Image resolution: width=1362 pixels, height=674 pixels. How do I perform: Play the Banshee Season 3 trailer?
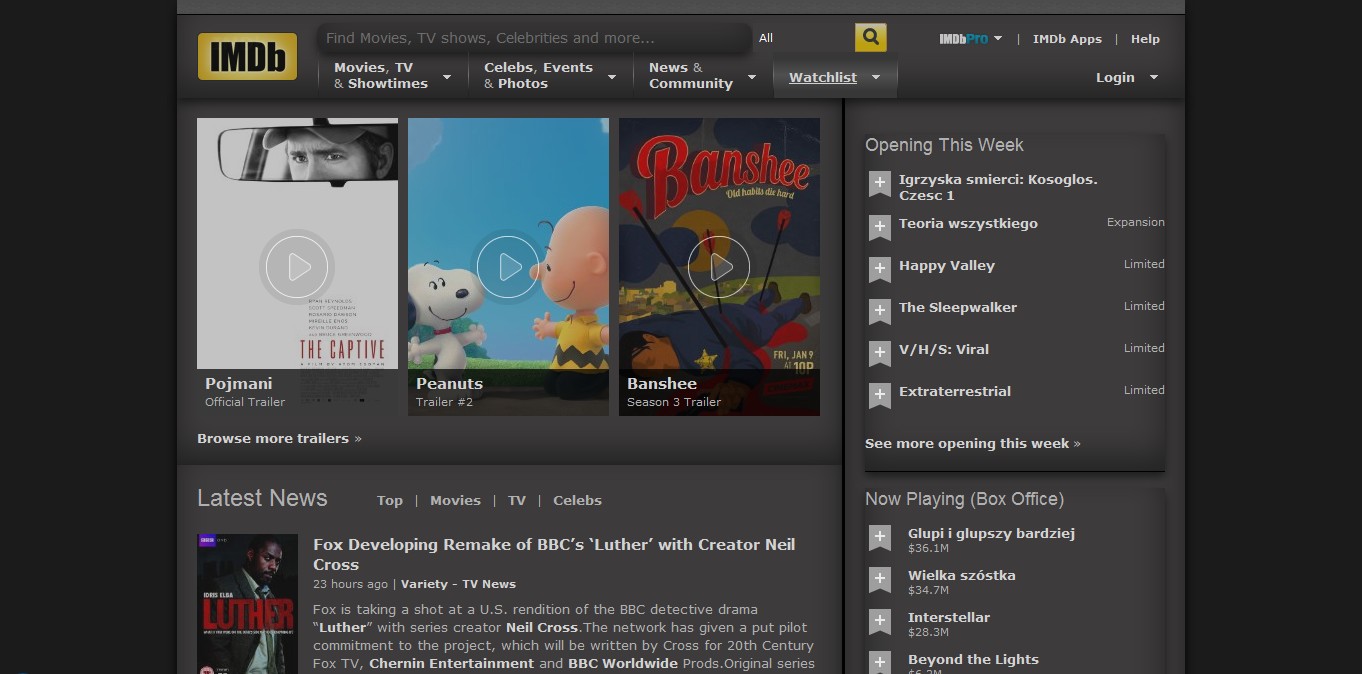[x=719, y=267]
